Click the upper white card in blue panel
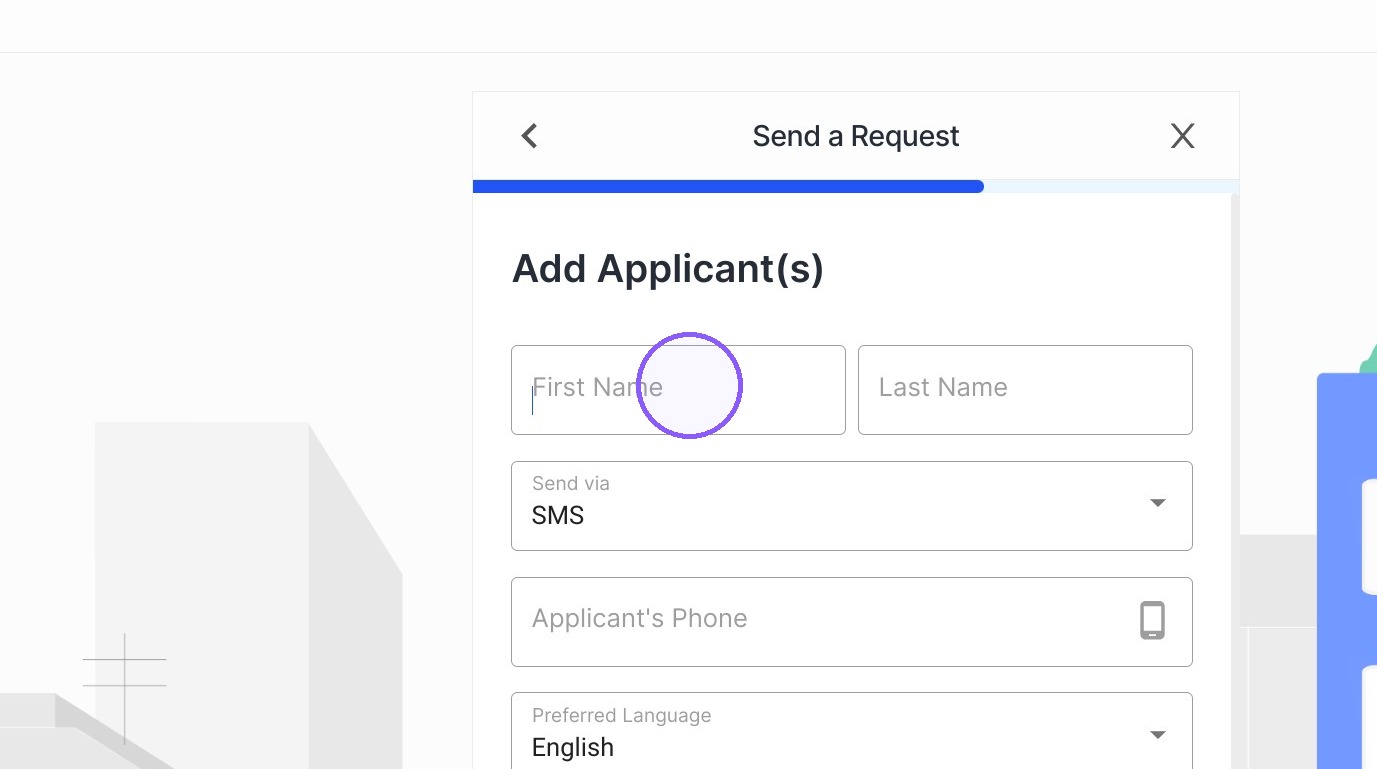Screen dimensions: 1377x769 pos(1369,537)
